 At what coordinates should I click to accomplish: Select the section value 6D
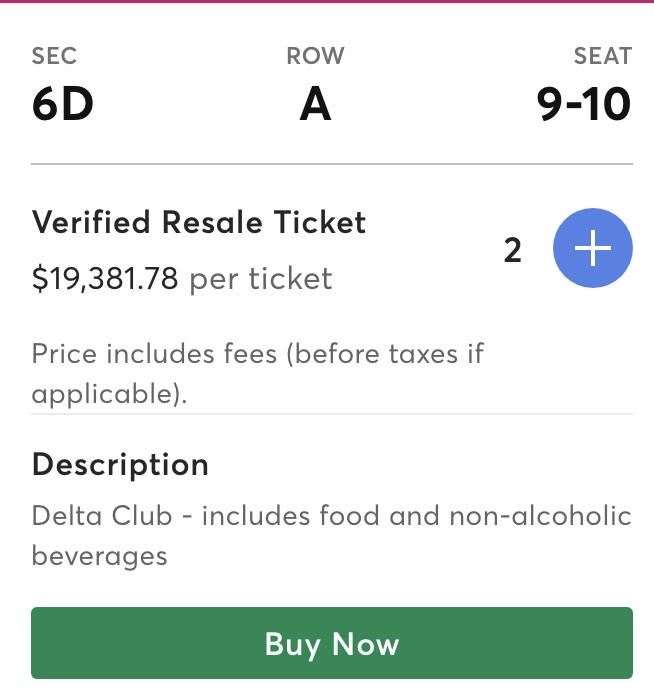click(62, 104)
